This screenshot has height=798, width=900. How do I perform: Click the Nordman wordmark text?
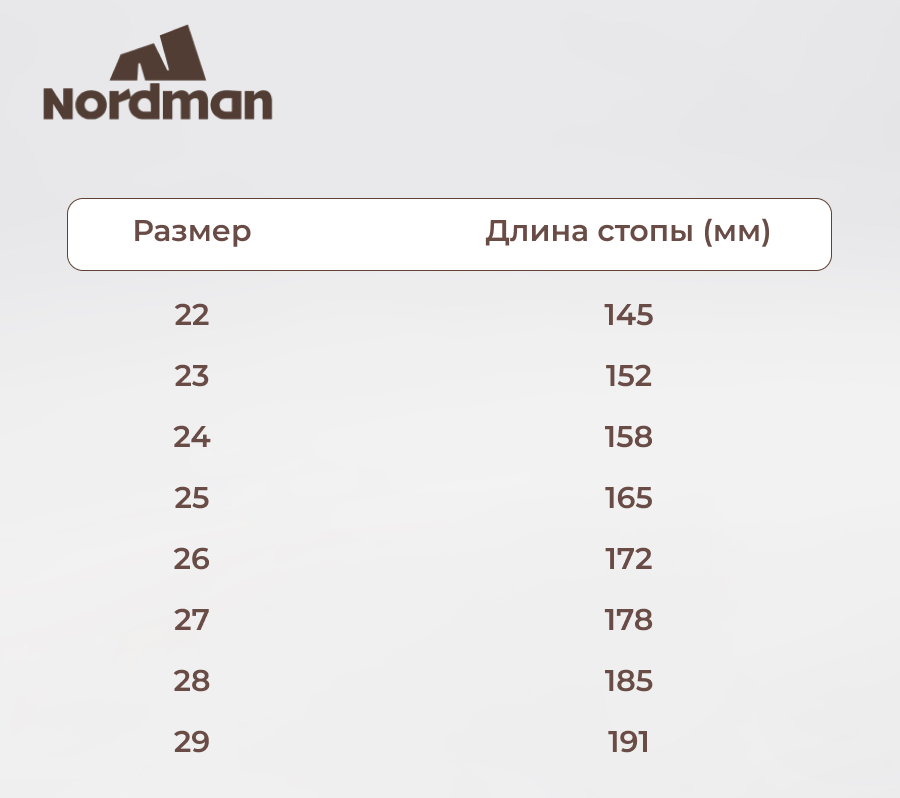click(x=158, y=103)
